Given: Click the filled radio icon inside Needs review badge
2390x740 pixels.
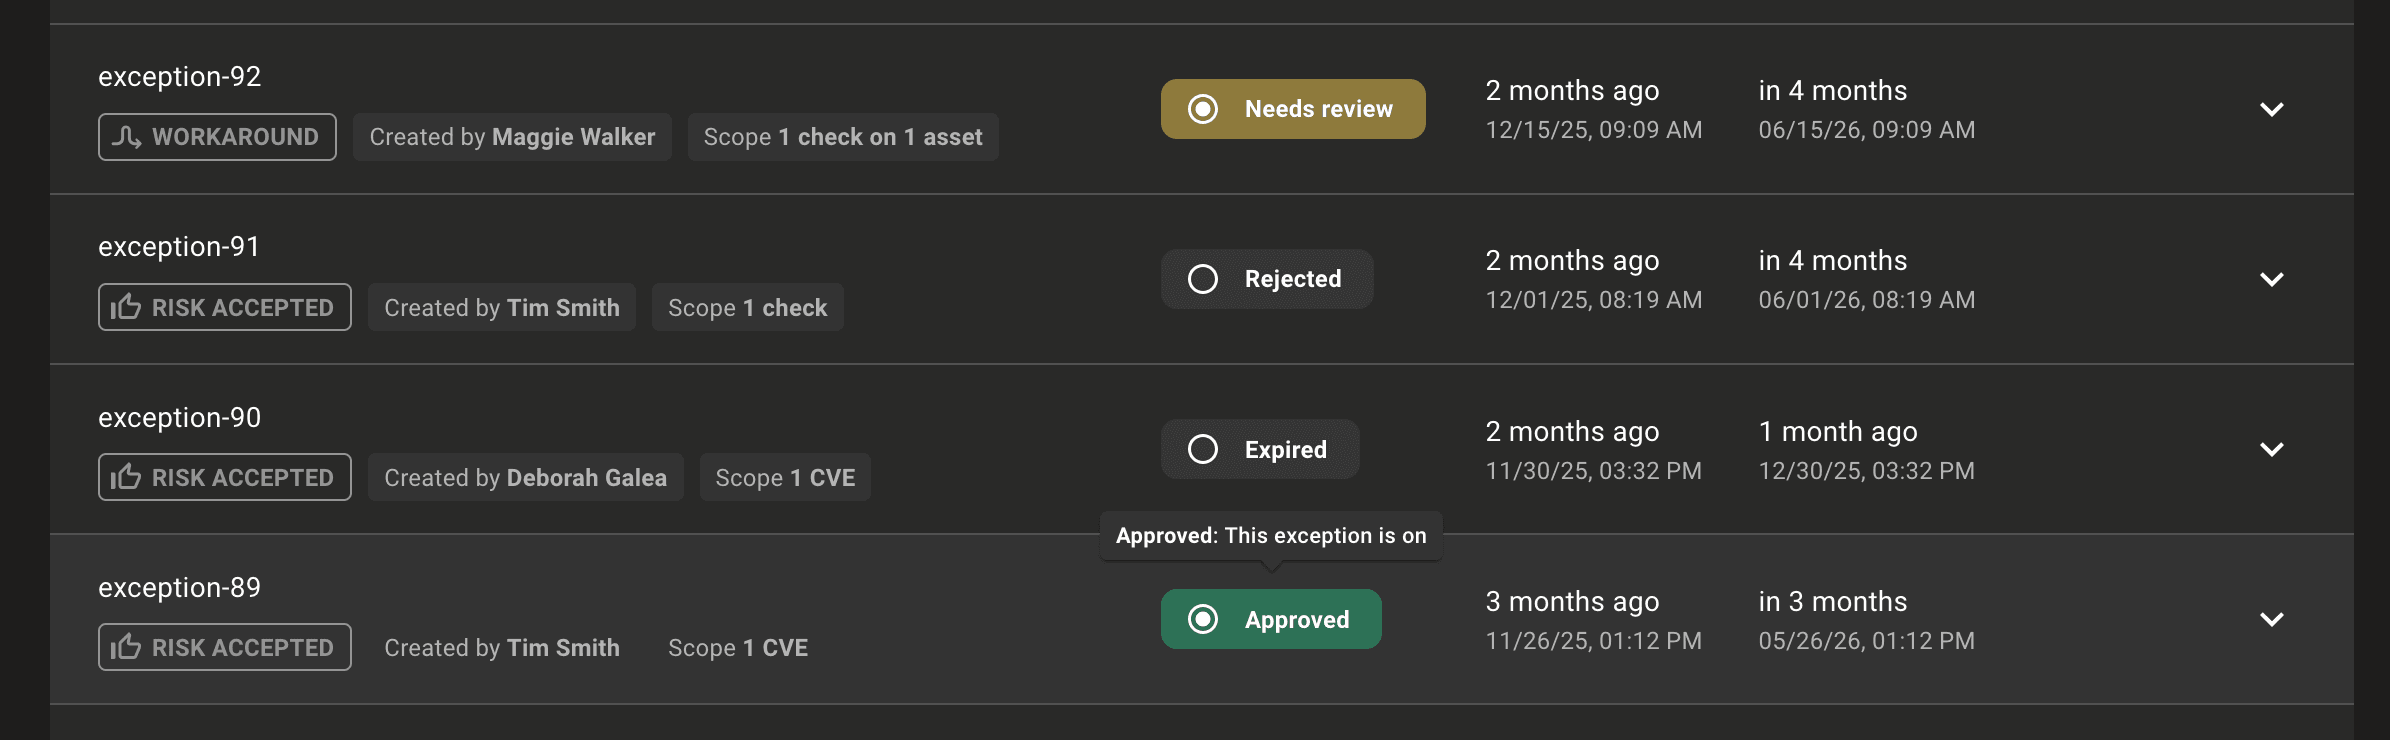Looking at the screenshot, I should pos(1204,108).
